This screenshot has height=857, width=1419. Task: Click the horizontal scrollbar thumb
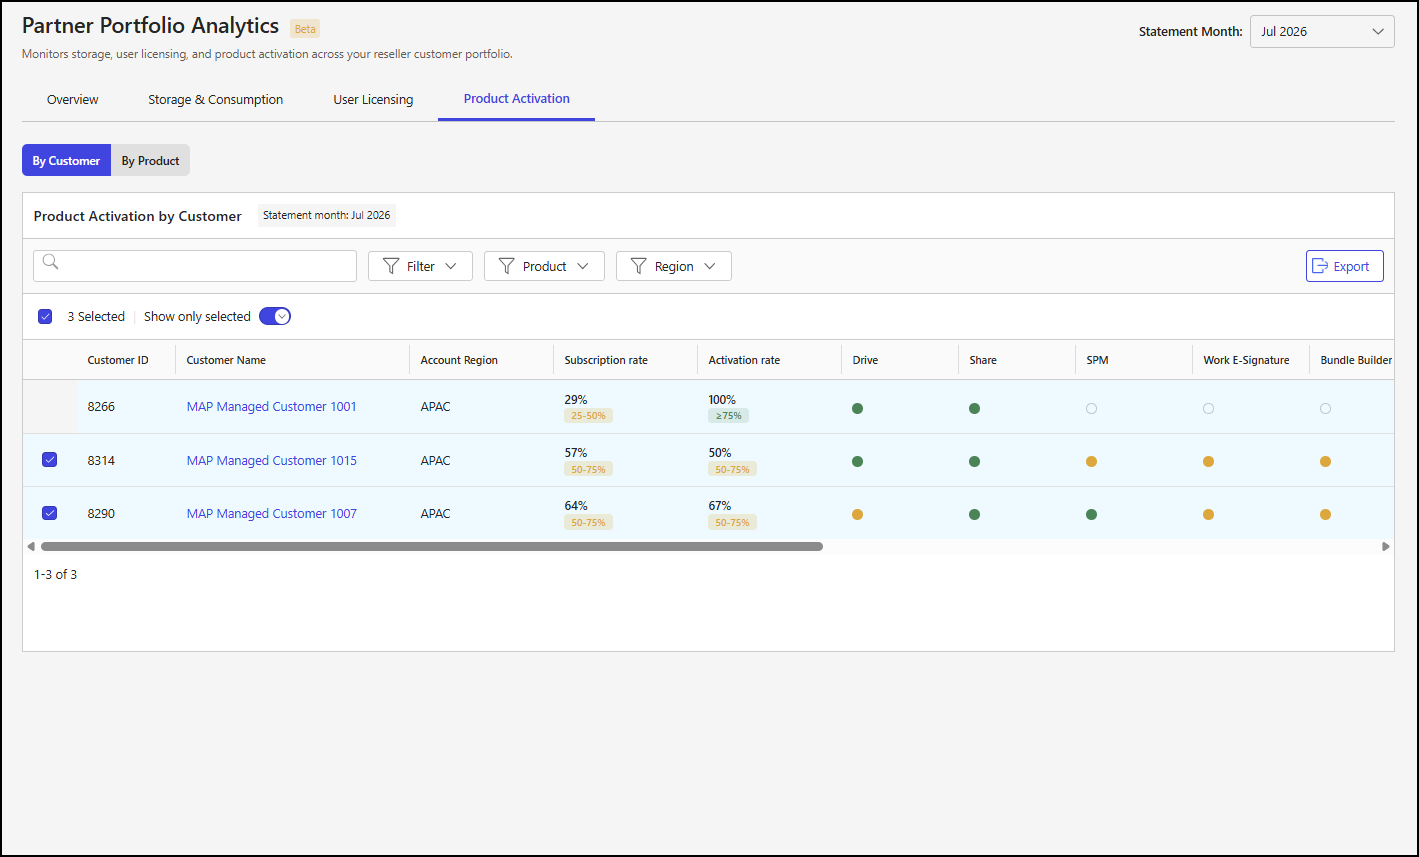point(431,547)
